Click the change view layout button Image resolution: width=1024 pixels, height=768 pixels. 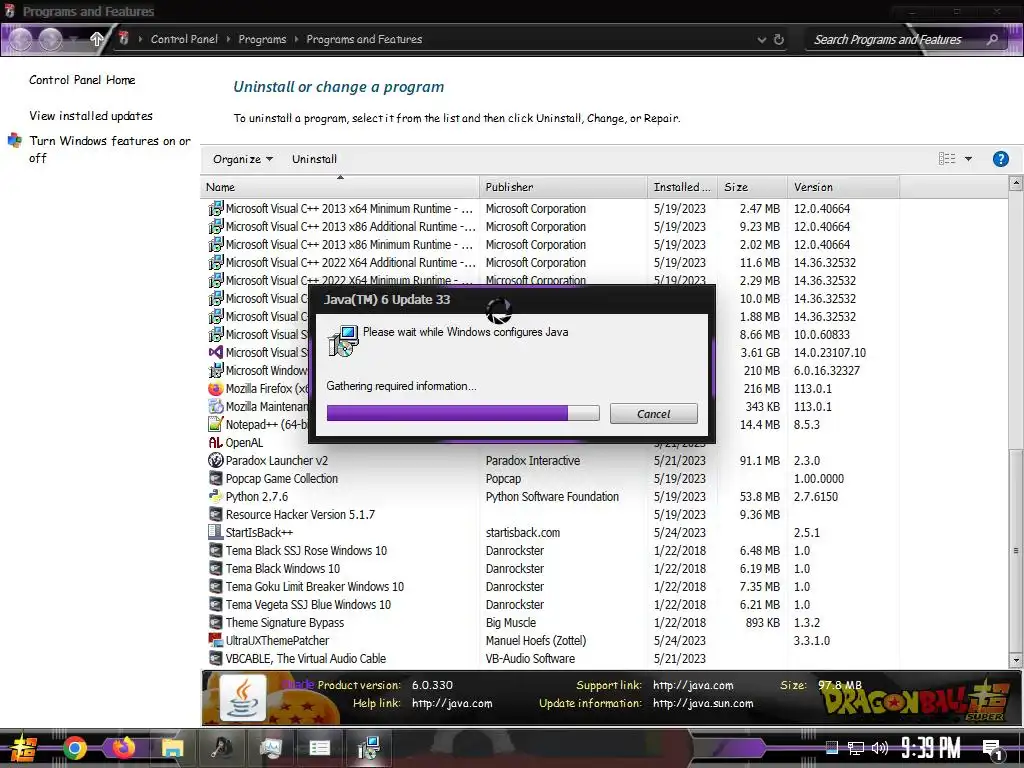pyautogui.click(x=947, y=159)
